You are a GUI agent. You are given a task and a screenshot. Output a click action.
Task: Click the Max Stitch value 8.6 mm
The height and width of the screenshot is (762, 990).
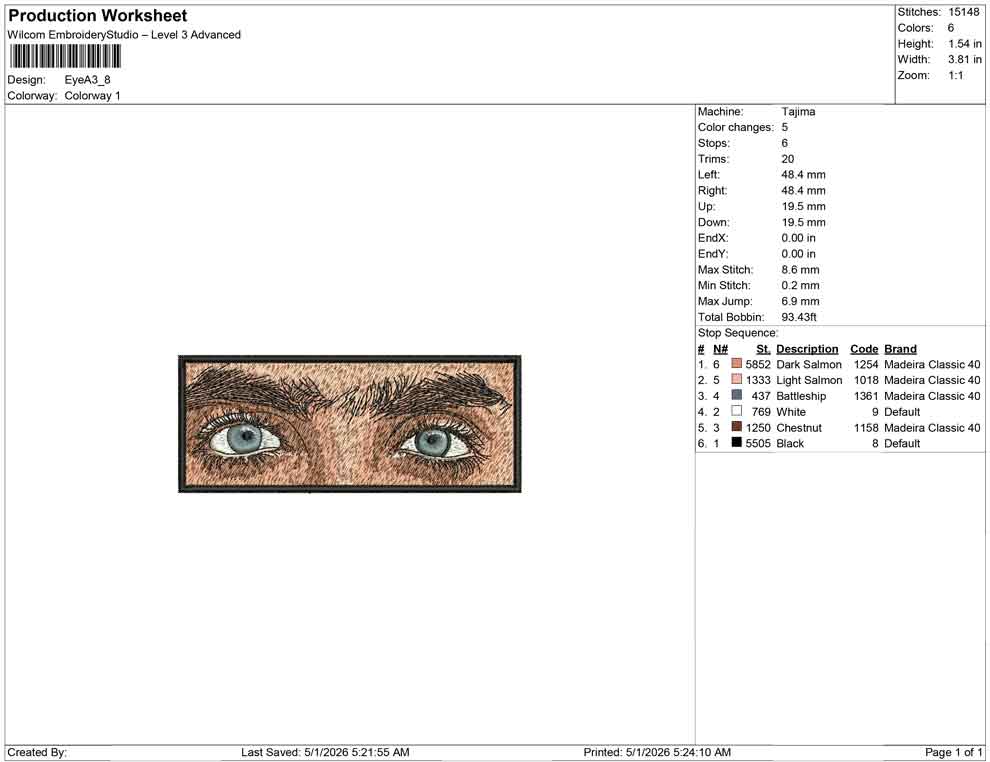point(801,270)
